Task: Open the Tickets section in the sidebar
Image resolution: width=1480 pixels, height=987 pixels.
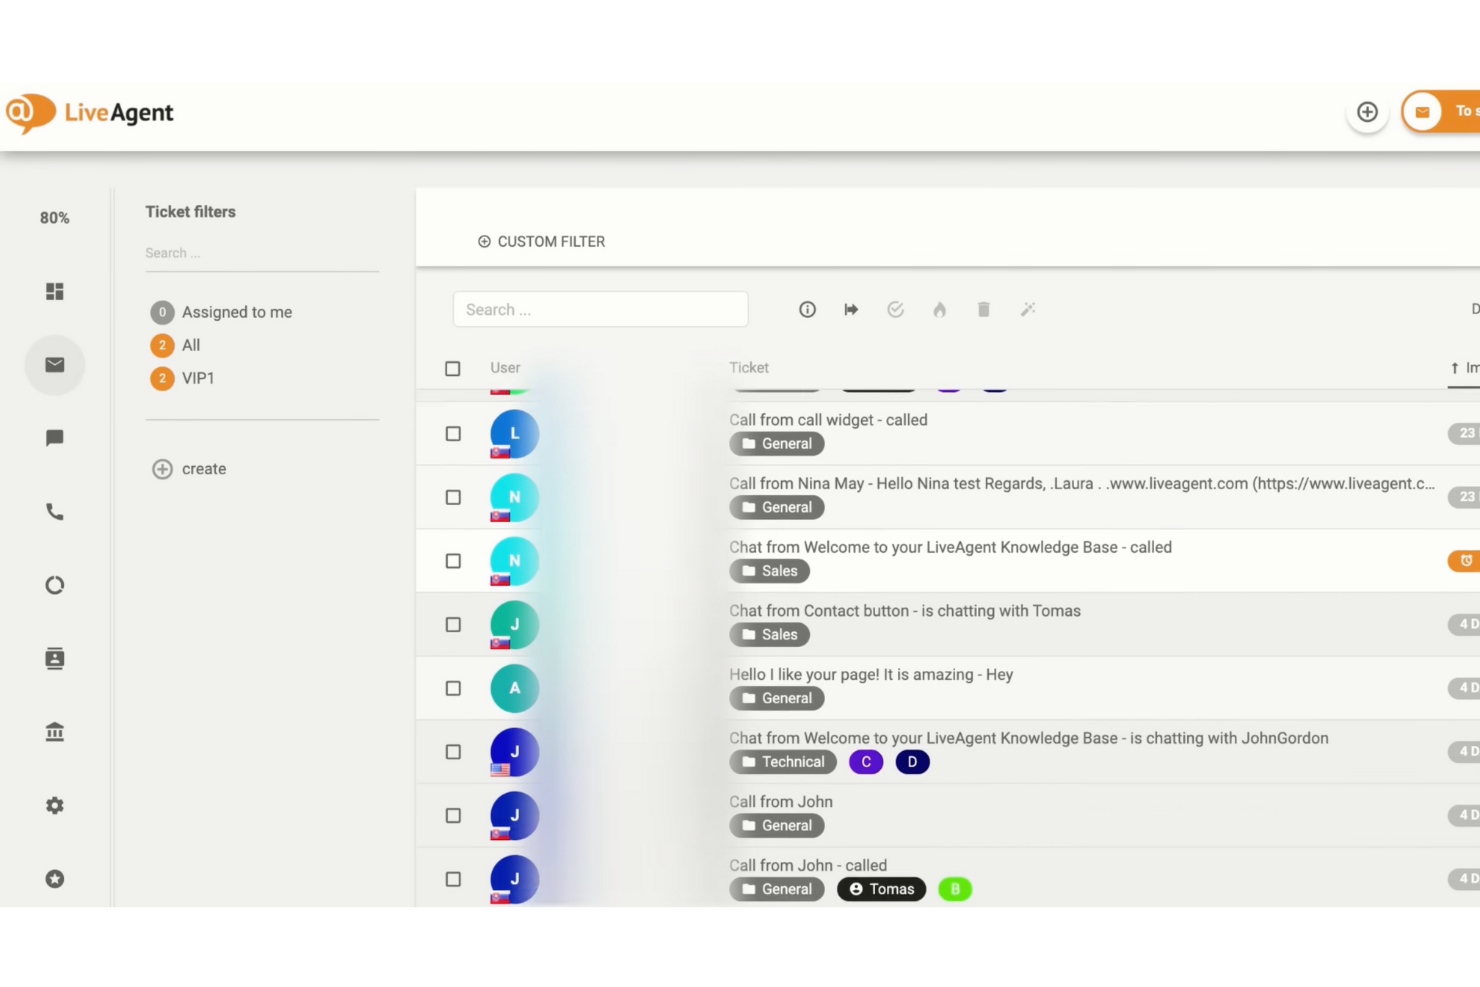Action: [x=55, y=365]
